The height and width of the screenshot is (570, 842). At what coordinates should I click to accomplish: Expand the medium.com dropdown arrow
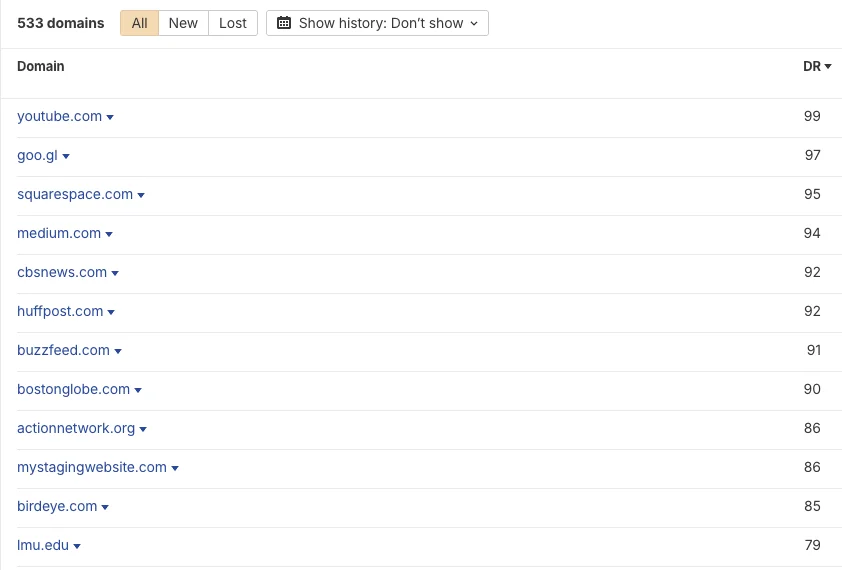[x=109, y=234]
